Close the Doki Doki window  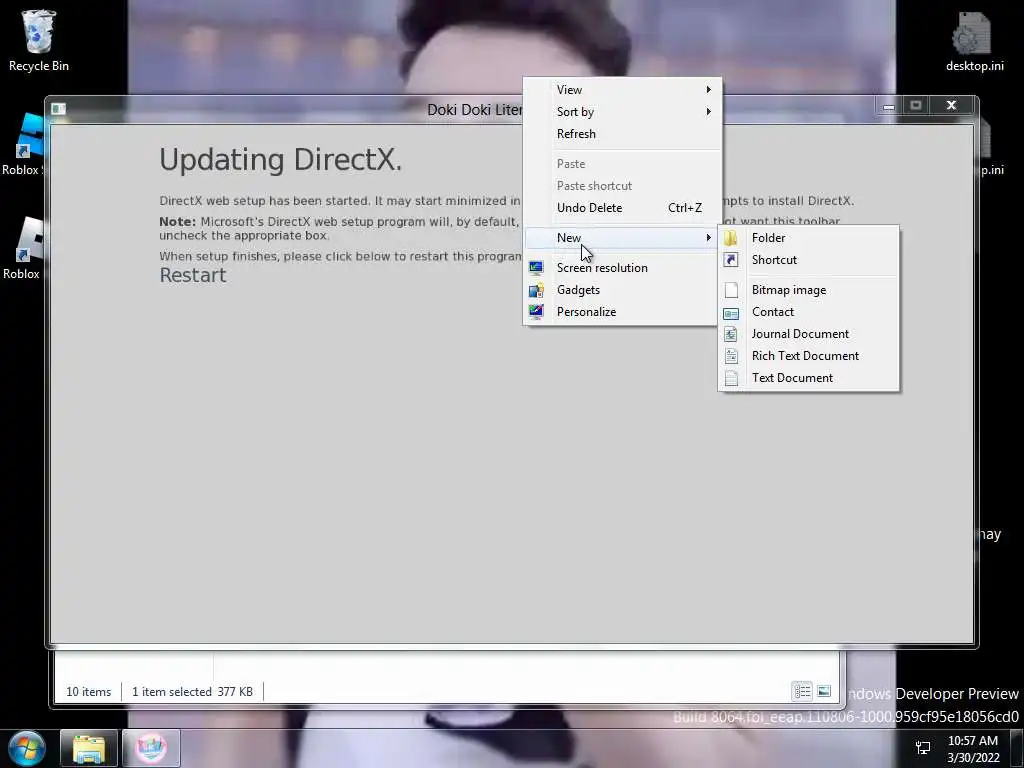pyautogui.click(x=952, y=106)
